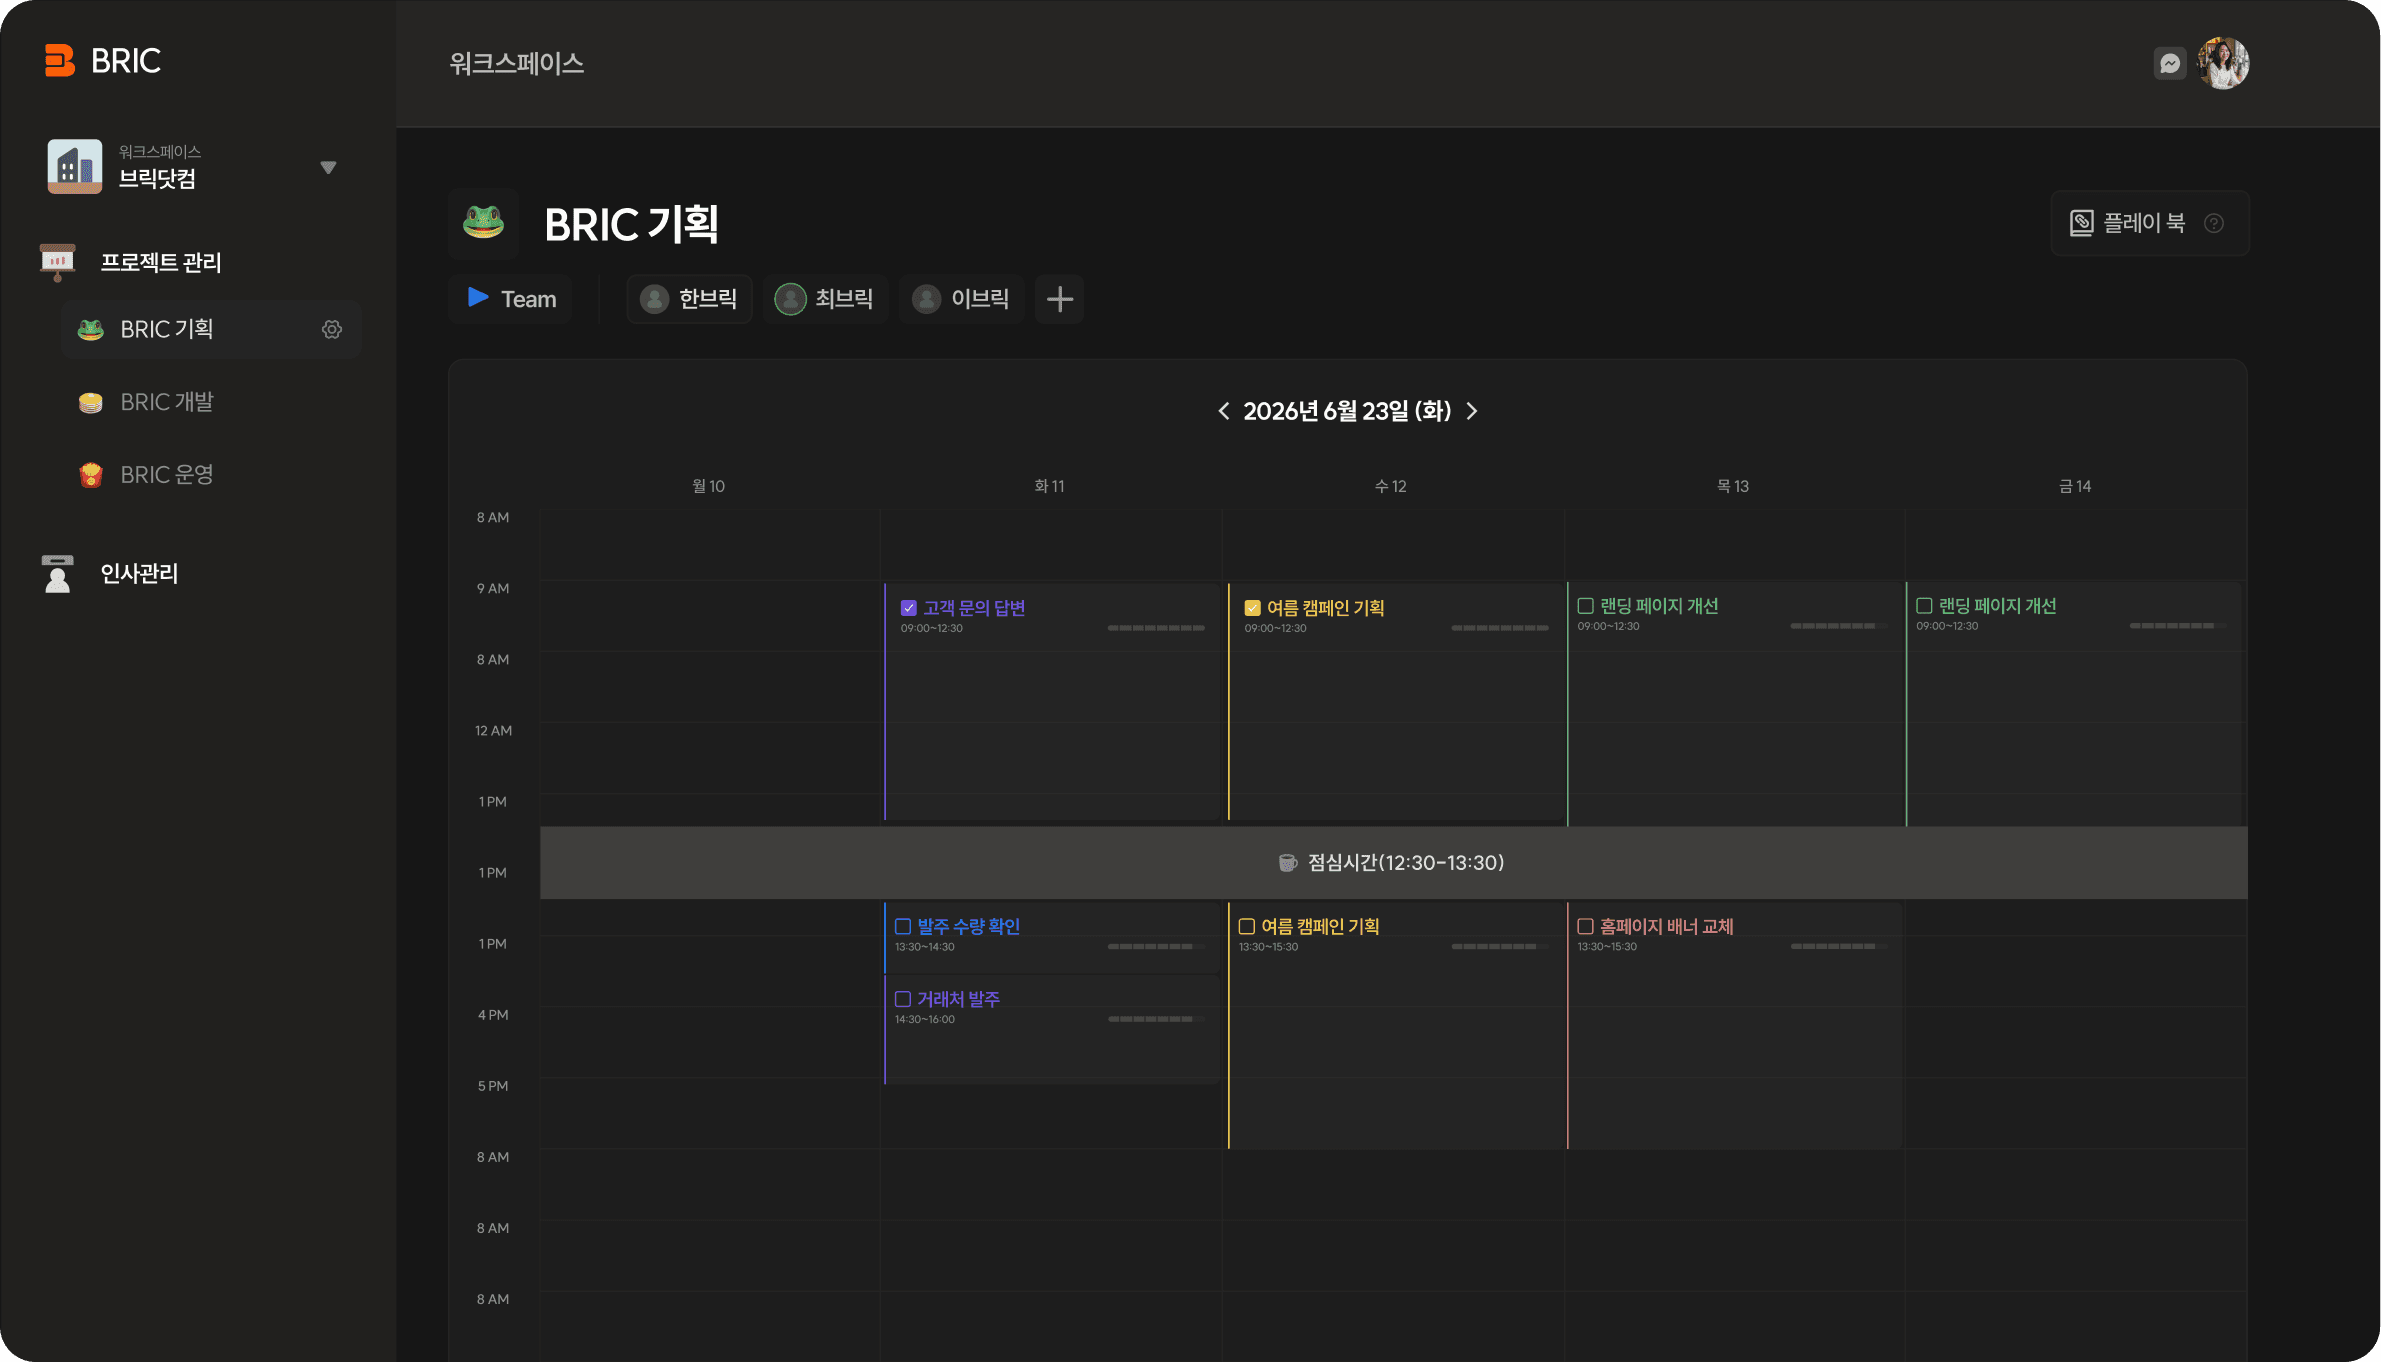Viewport: 2381px width, 1362px height.
Task: Click the 이브릭 avatar icon
Action: click(x=927, y=298)
